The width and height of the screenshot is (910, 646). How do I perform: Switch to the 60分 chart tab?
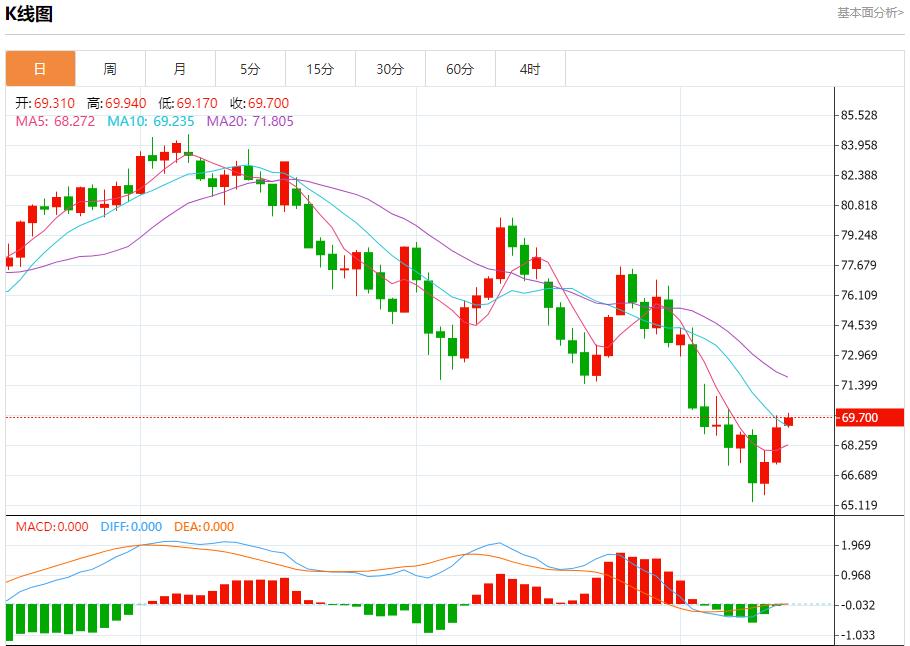[460, 69]
